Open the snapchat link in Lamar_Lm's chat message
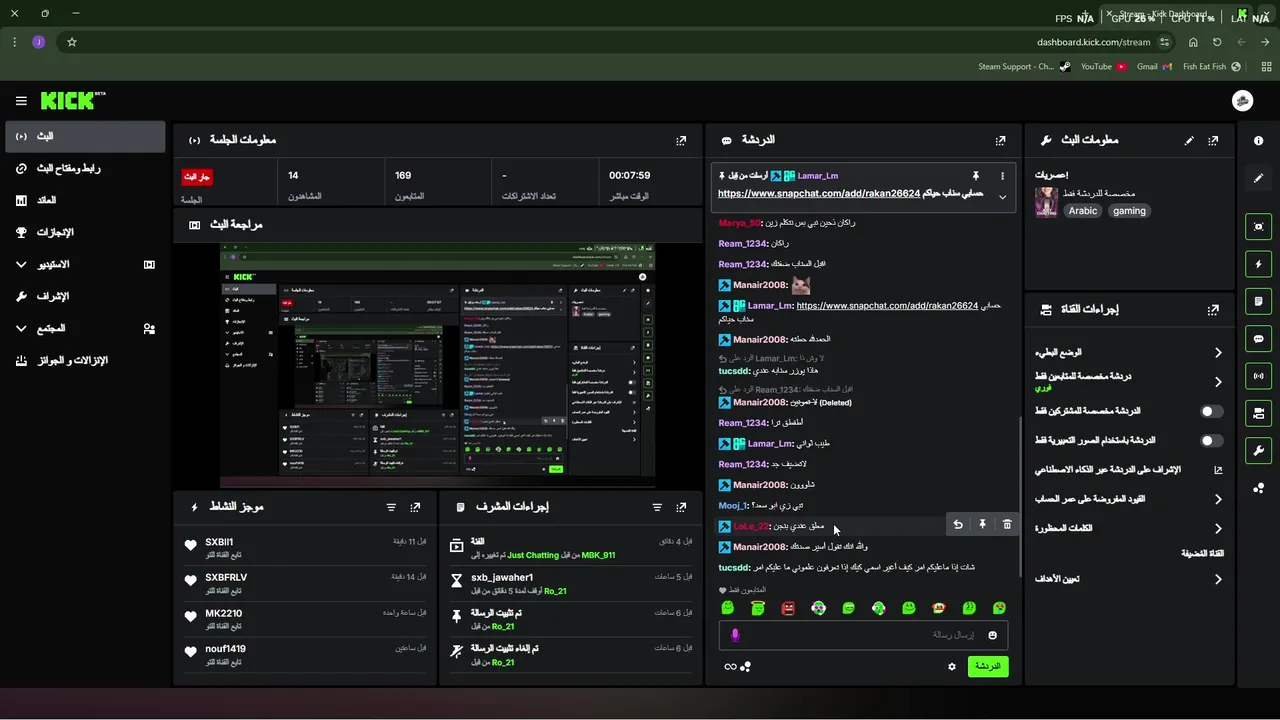The image size is (1280, 720). (887, 306)
